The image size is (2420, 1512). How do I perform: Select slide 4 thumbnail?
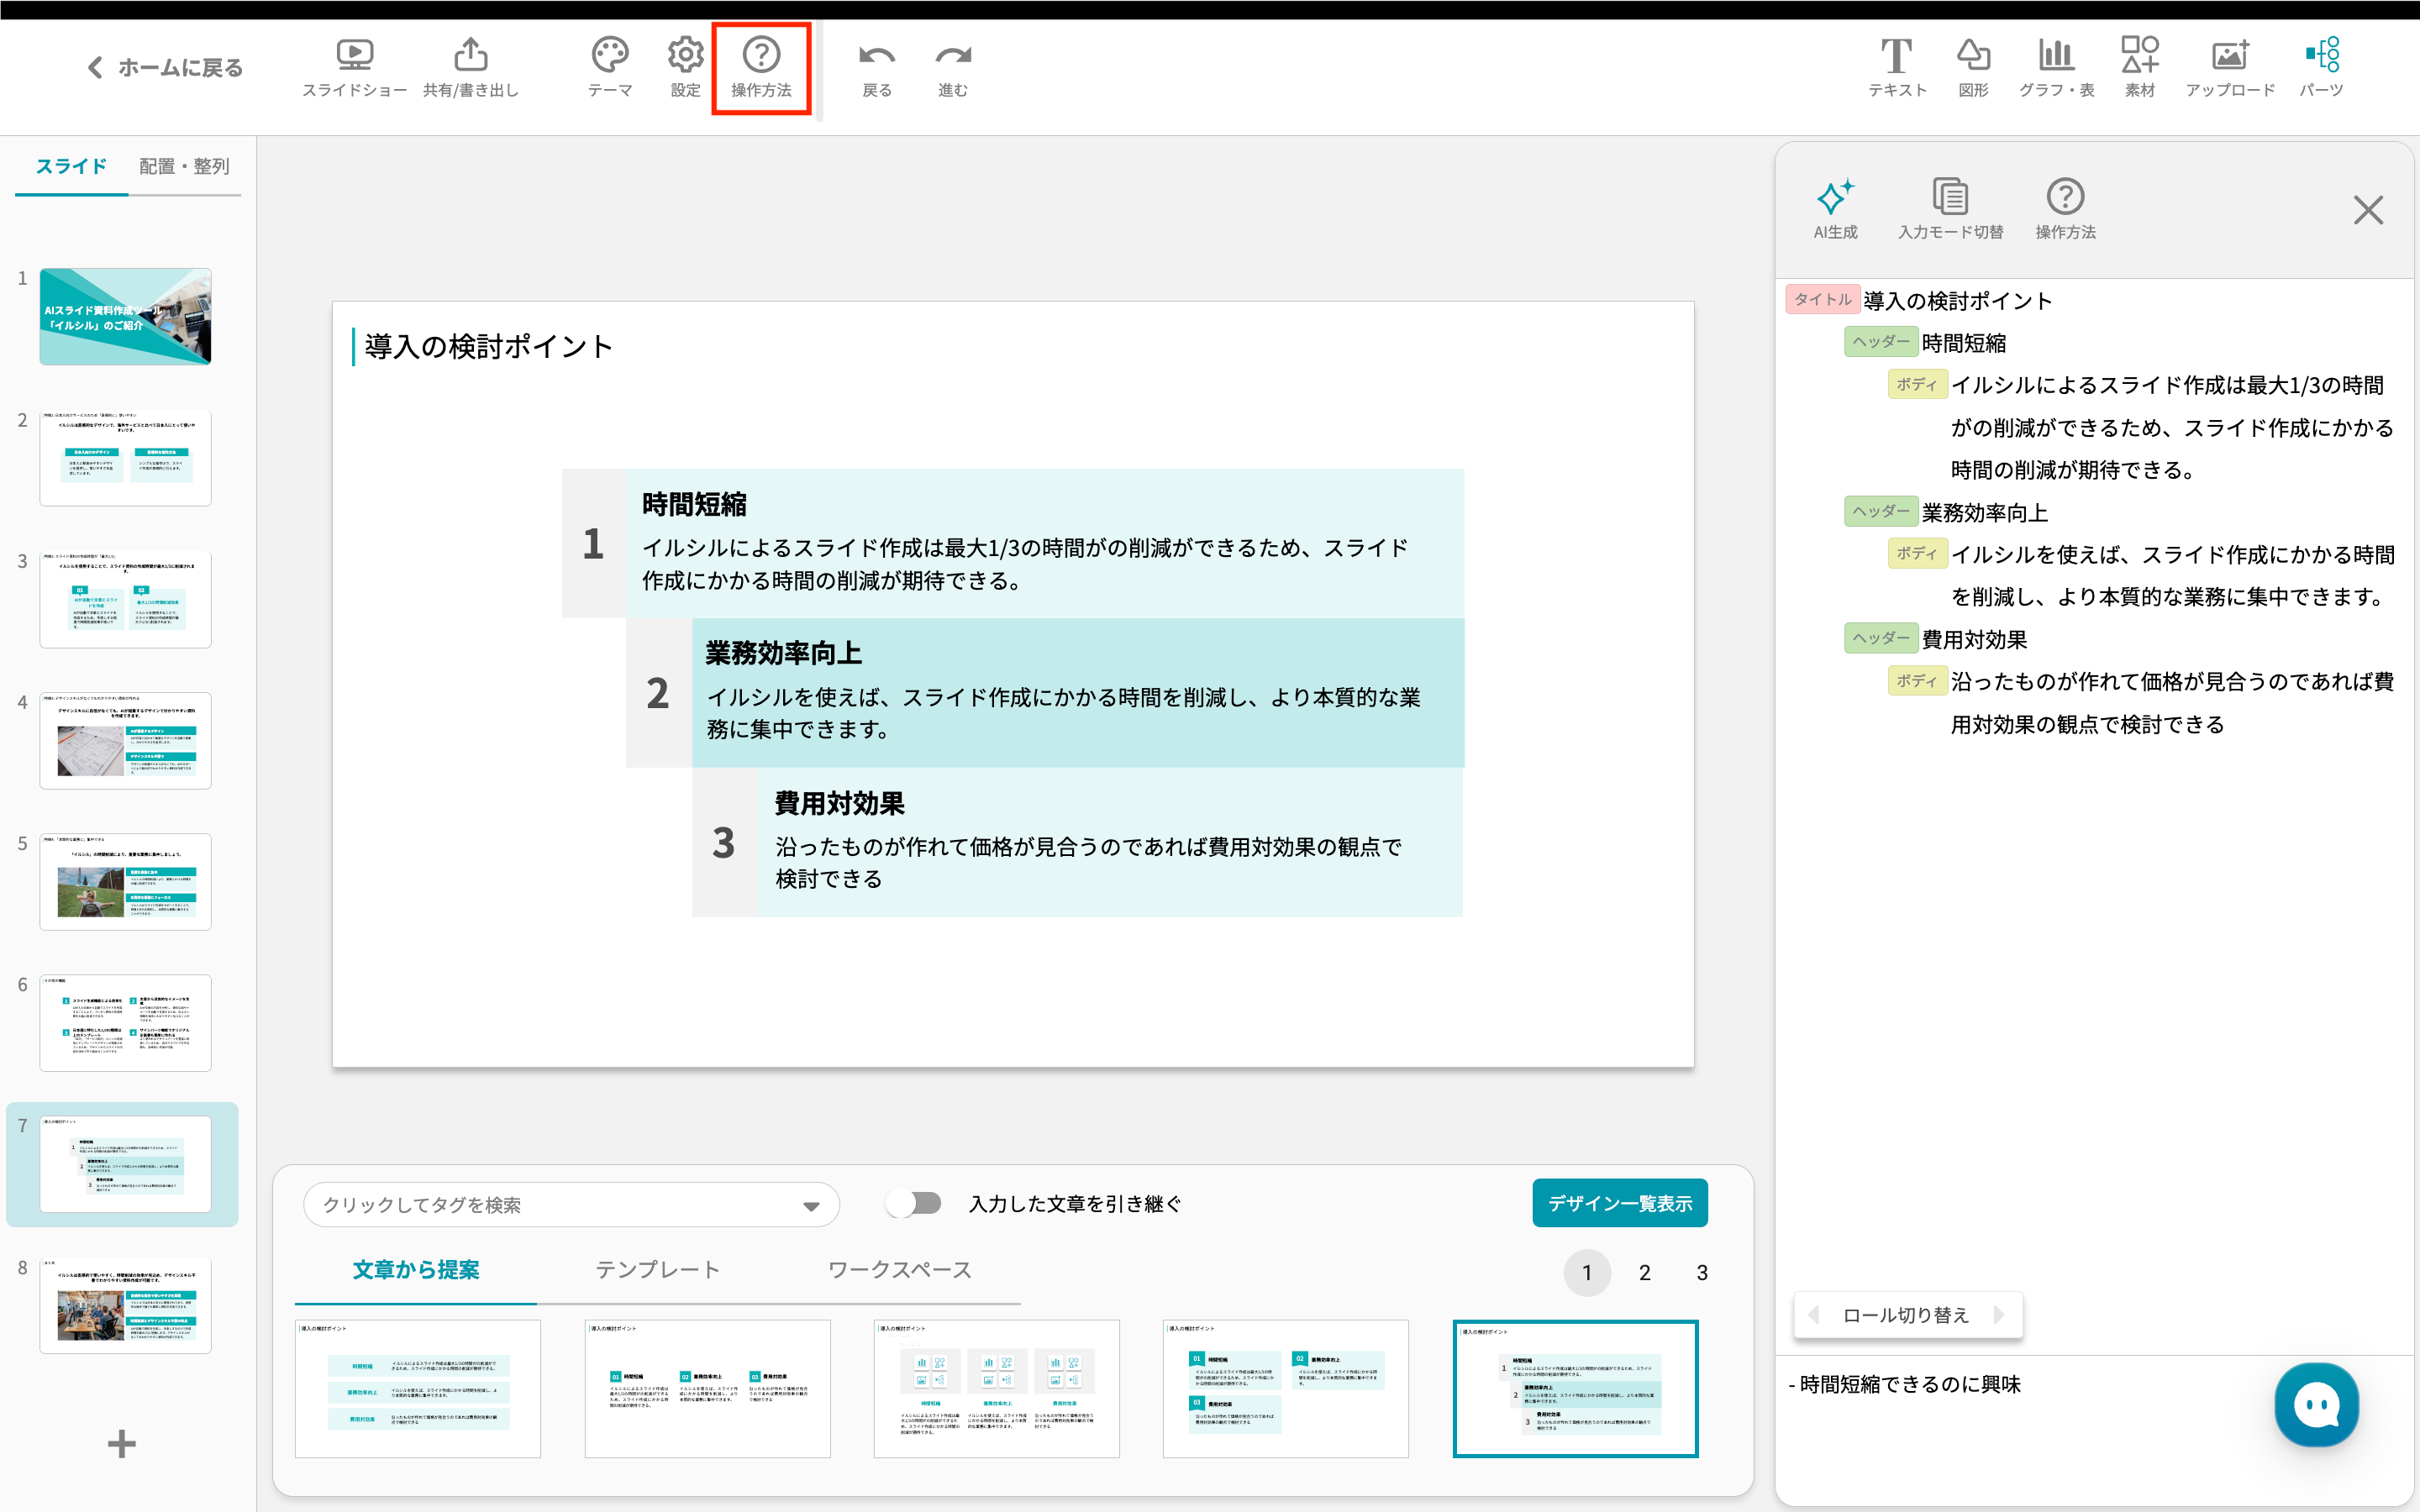126,740
